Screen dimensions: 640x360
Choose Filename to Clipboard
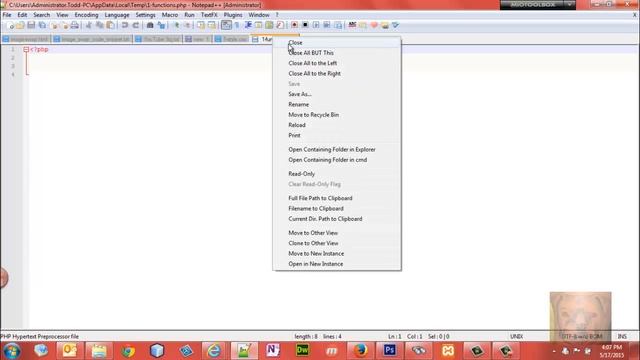pyautogui.click(x=337, y=209)
